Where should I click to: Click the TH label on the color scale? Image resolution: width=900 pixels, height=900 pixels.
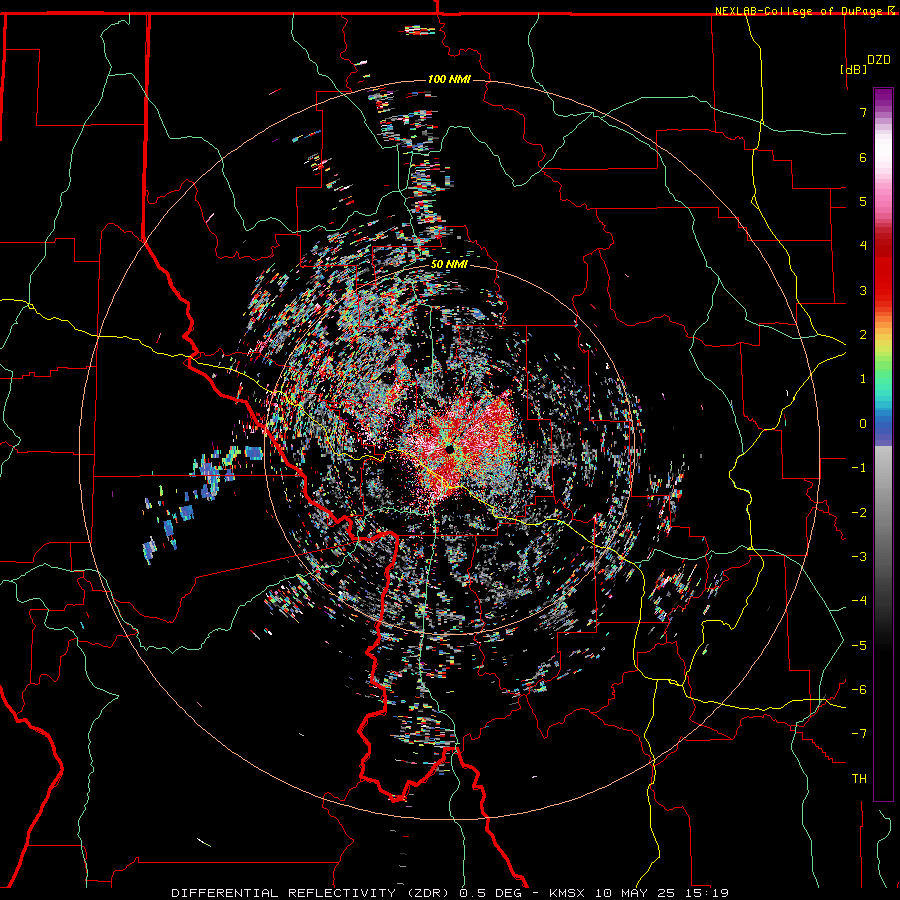pyautogui.click(x=859, y=779)
